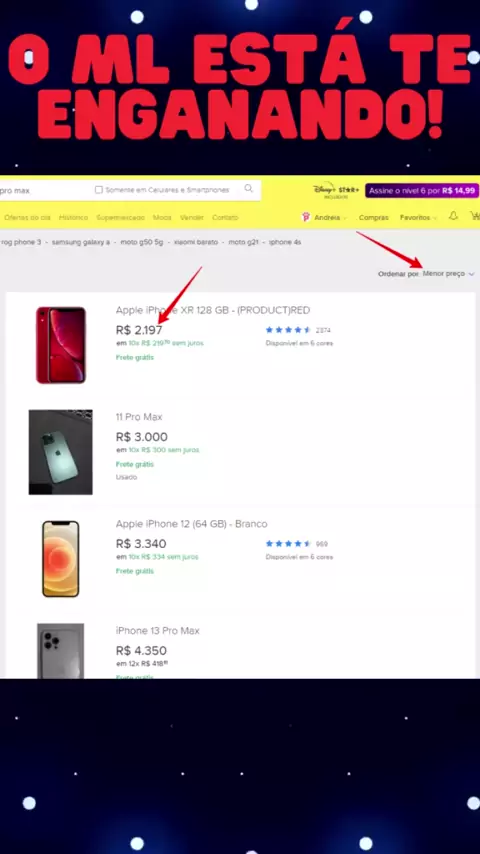Viewport: 480px width, 854px height.
Task: Open the iPhone 13 Pro Max listing title
Action: (x=157, y=631)
